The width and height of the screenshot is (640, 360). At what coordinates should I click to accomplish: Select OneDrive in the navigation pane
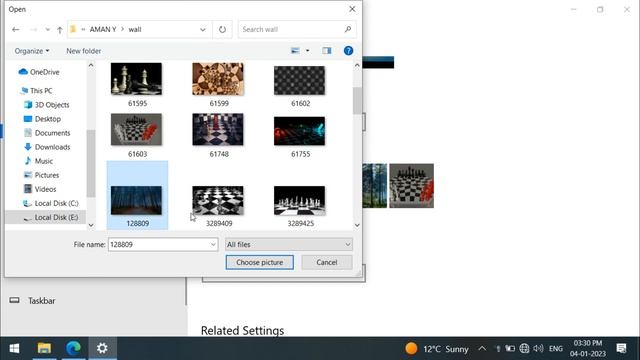pos(39,72)
